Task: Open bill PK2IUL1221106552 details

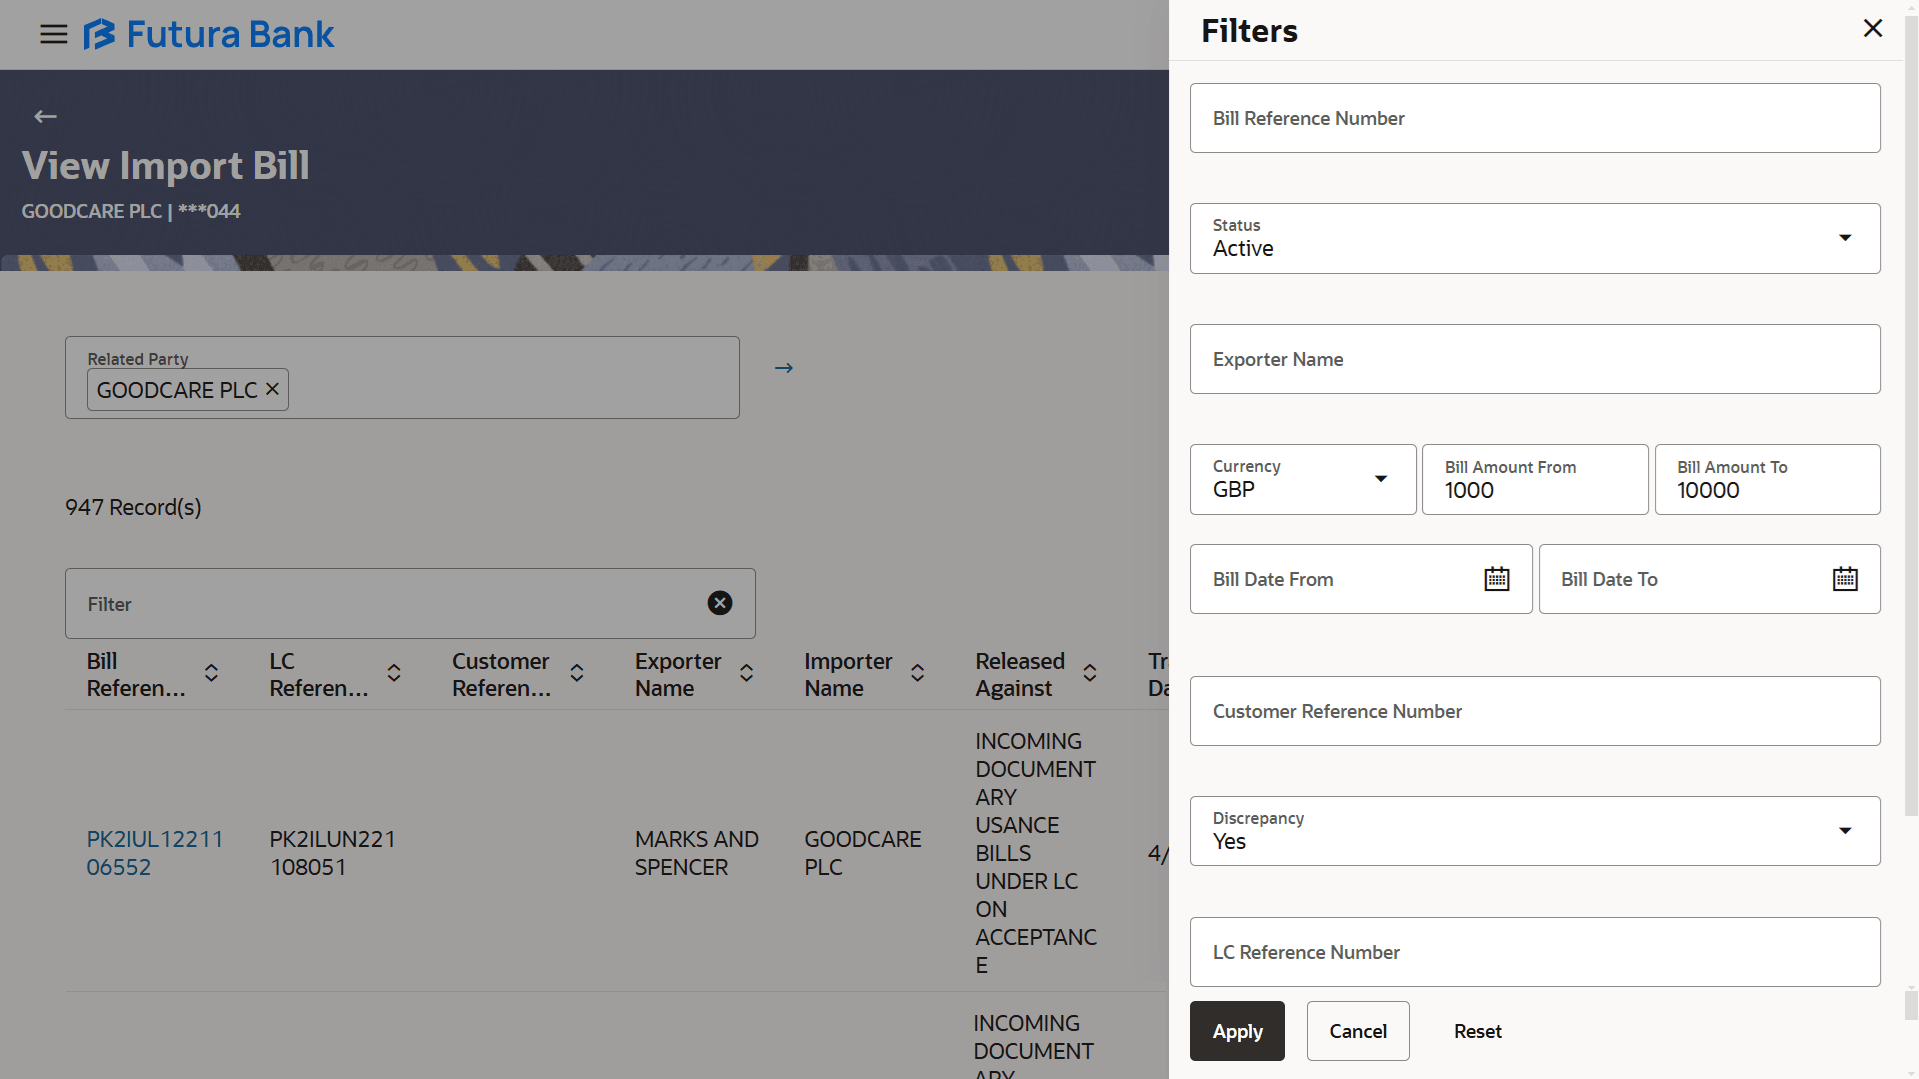Action: click(x=154, y=853)
